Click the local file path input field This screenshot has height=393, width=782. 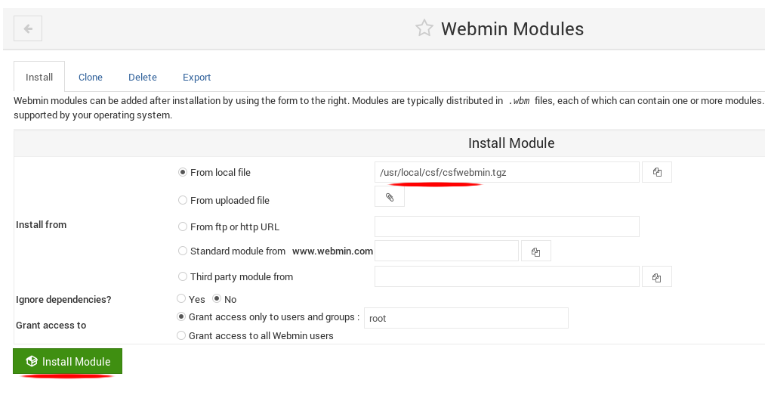pos(507,173)
